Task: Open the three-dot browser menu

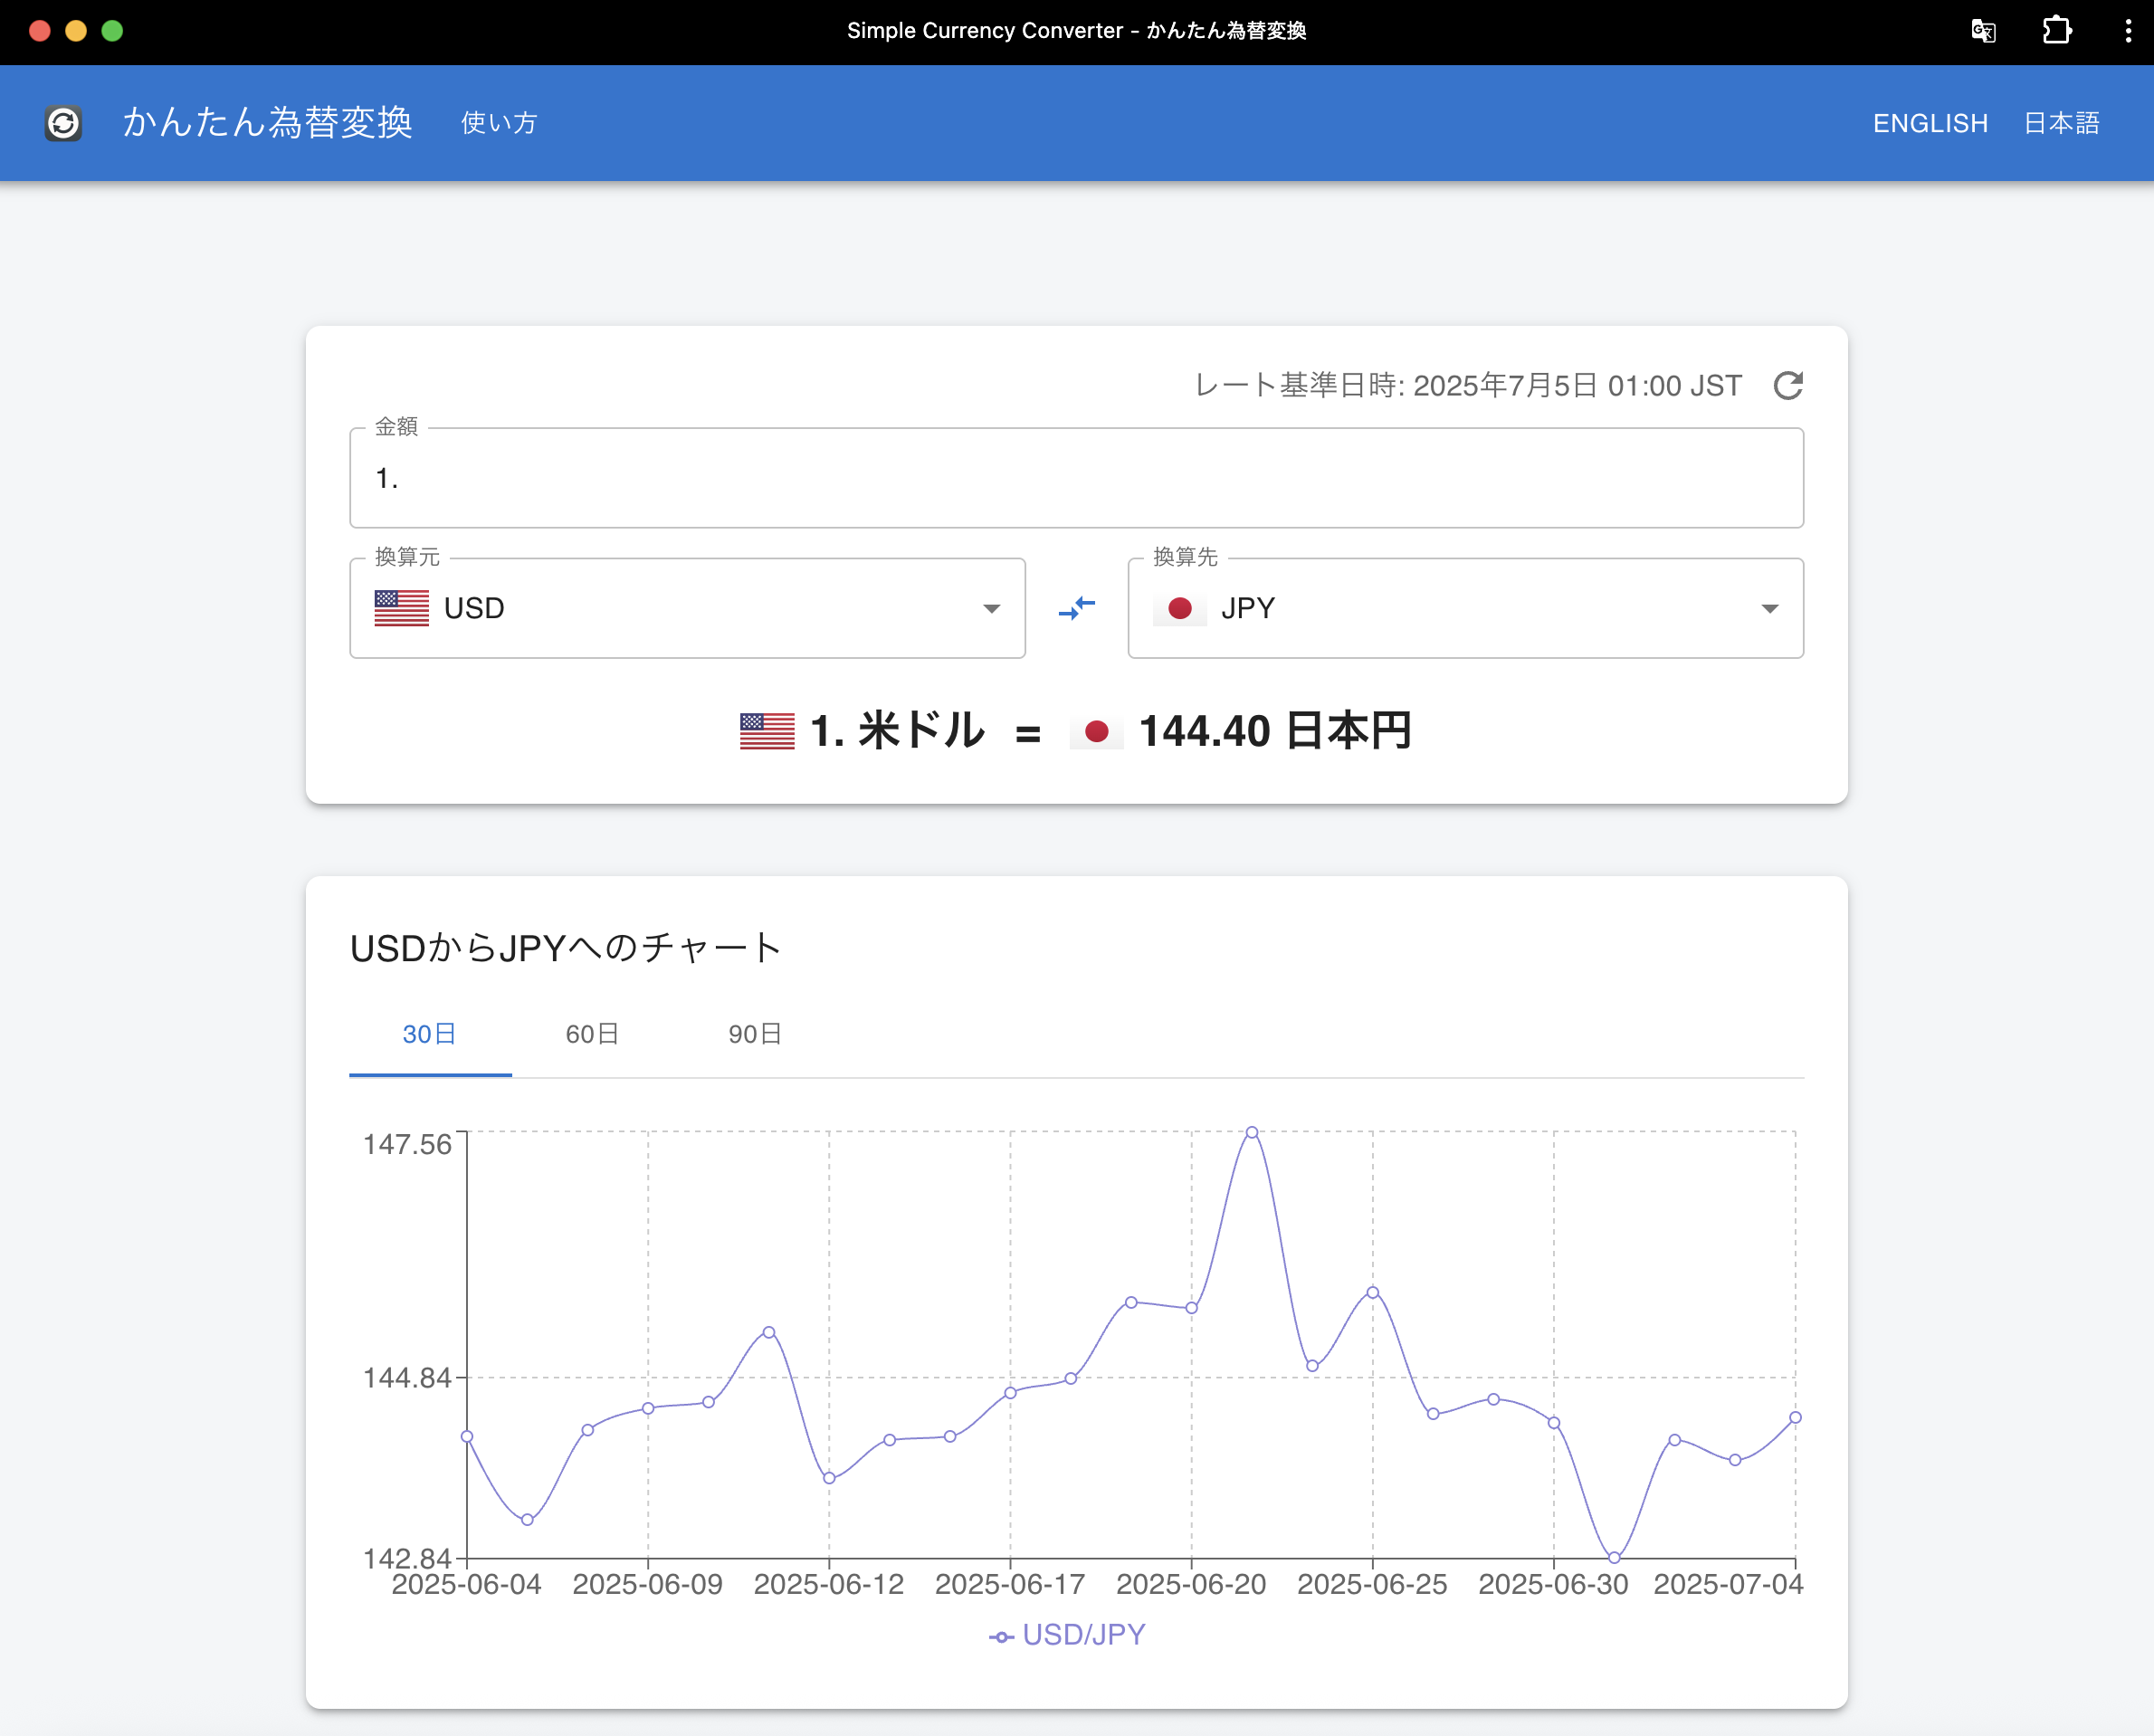Action: [x=2127, y=31]
